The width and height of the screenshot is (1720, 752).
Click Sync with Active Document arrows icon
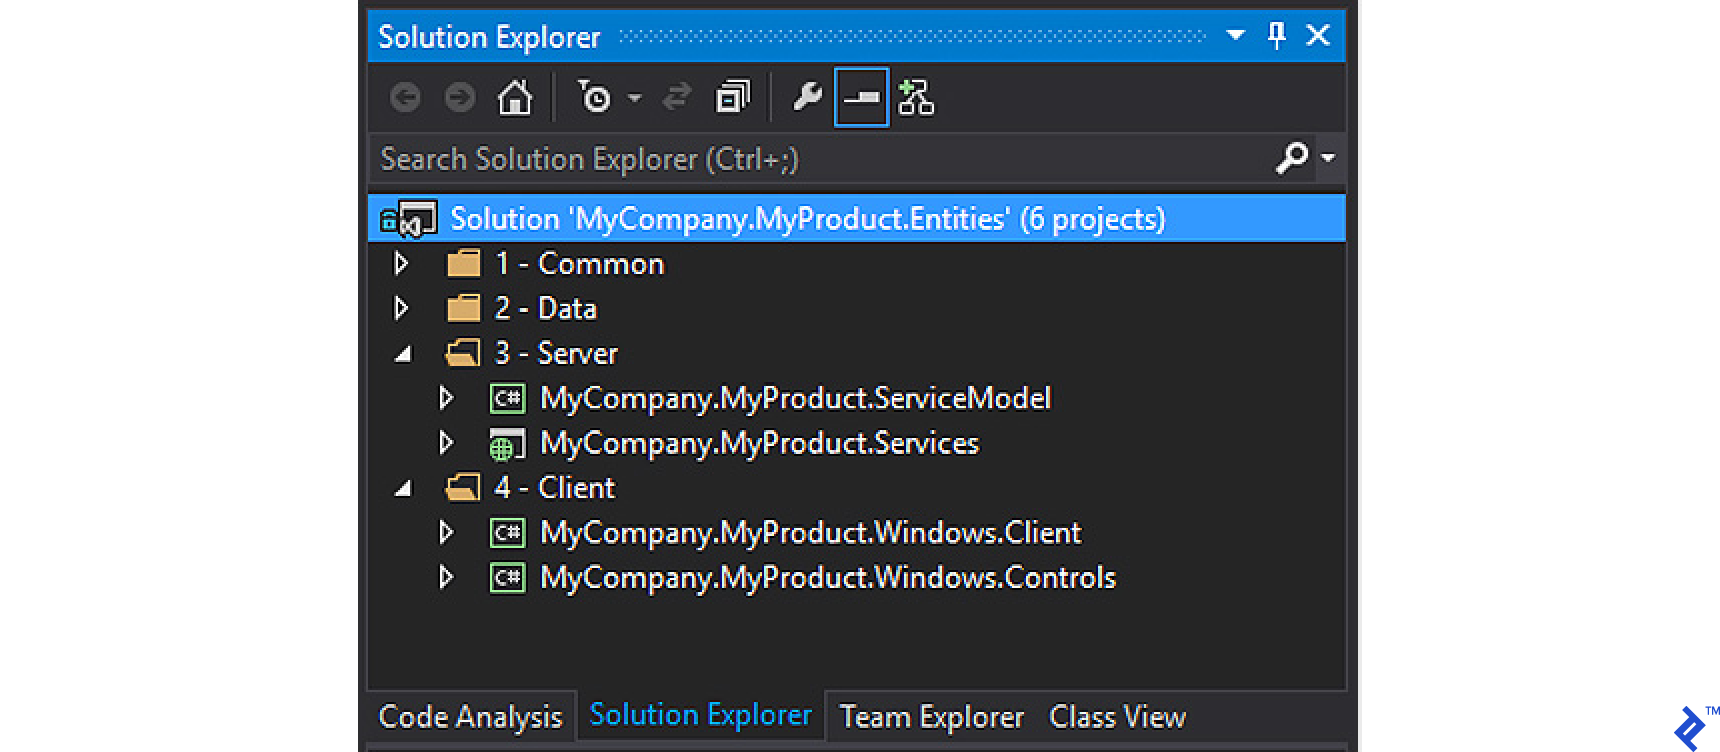click(677, 97)
